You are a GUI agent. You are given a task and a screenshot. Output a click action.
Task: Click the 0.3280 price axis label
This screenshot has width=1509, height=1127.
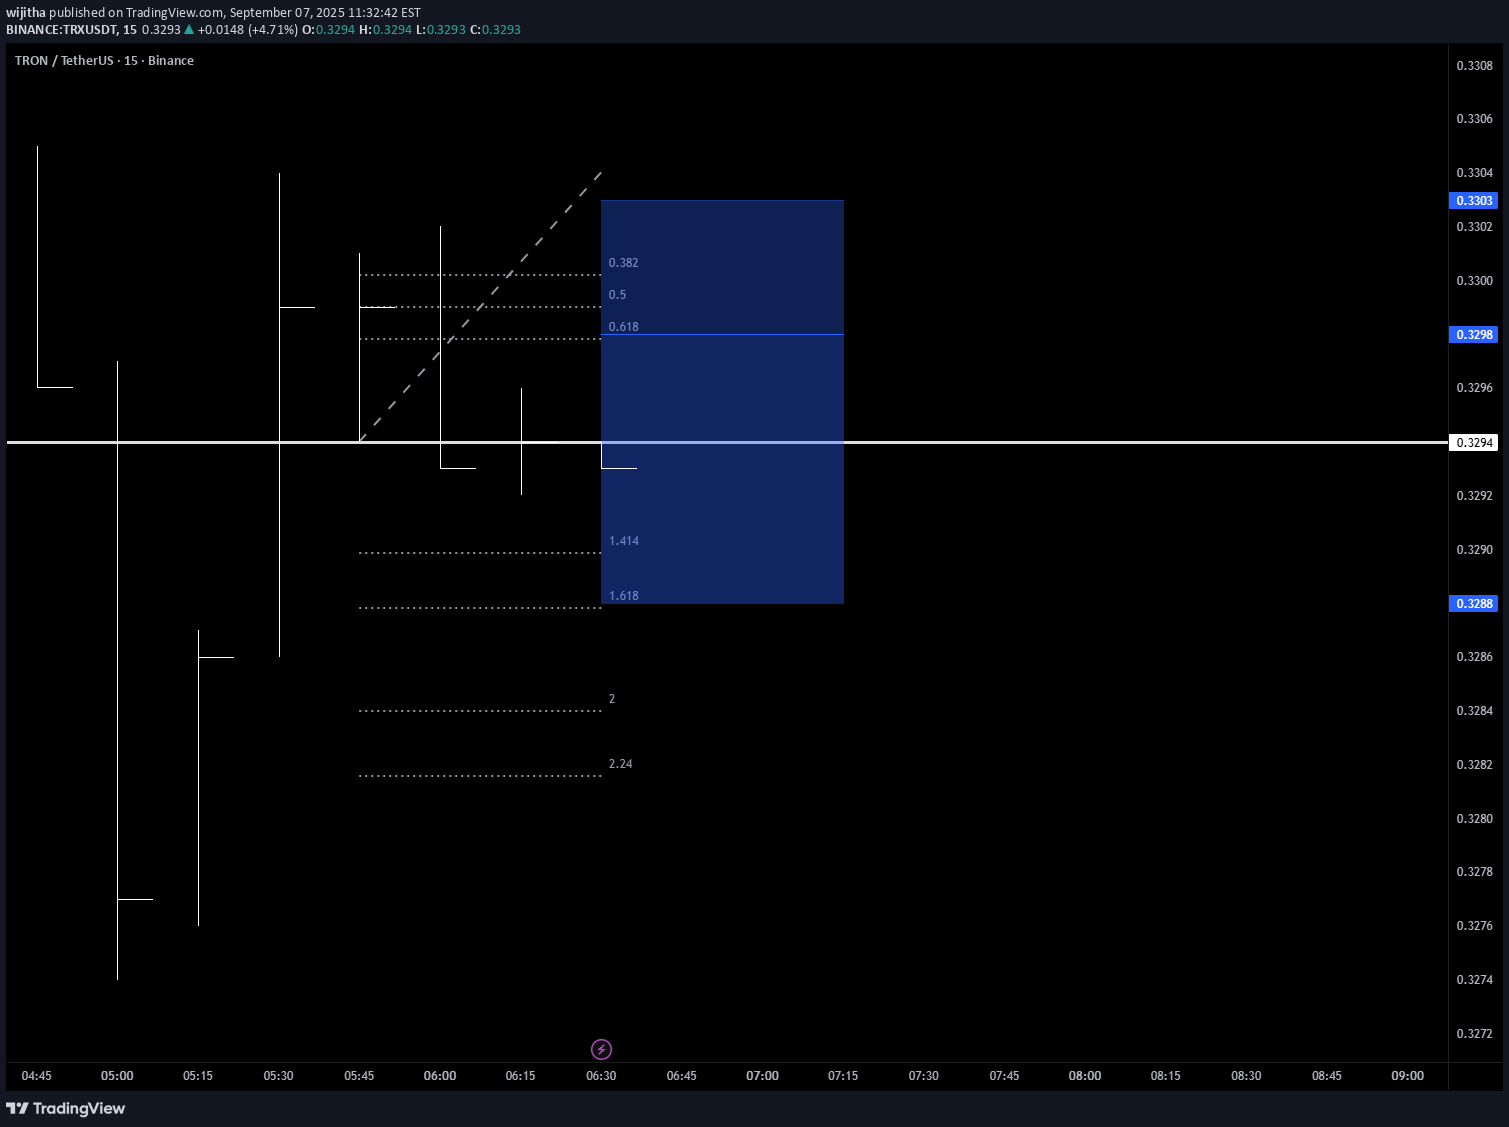(1474, 819)
